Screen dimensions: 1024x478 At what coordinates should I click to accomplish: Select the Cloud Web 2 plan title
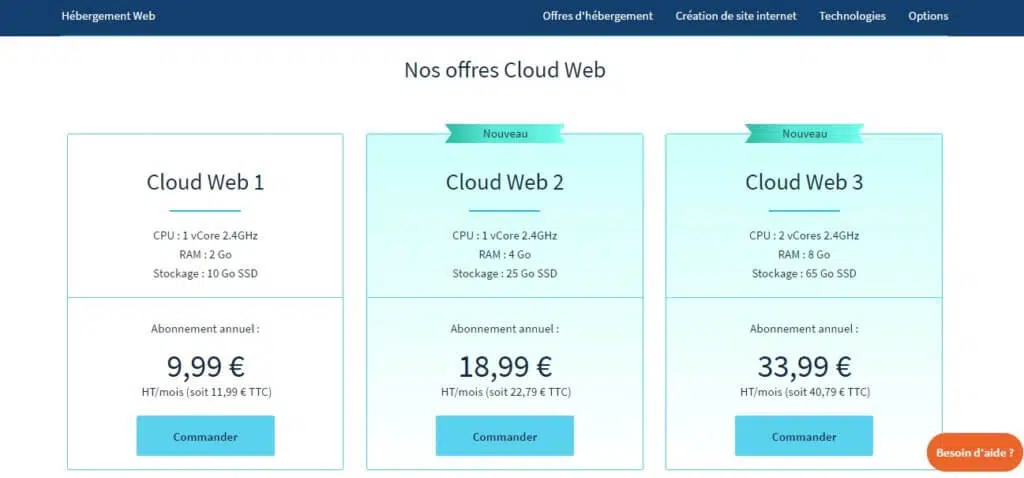tap(504, 182)
